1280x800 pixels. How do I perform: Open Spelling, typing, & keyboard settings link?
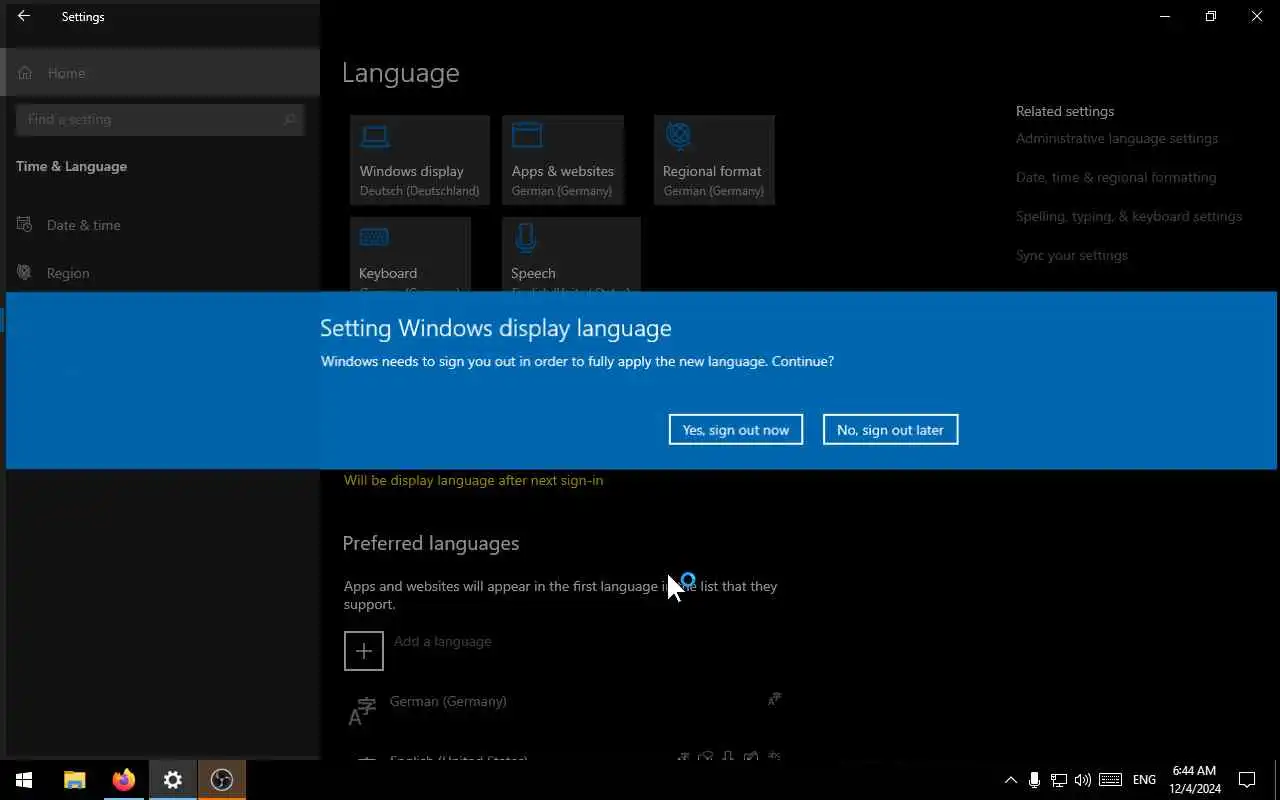[x=1129, y=216]
